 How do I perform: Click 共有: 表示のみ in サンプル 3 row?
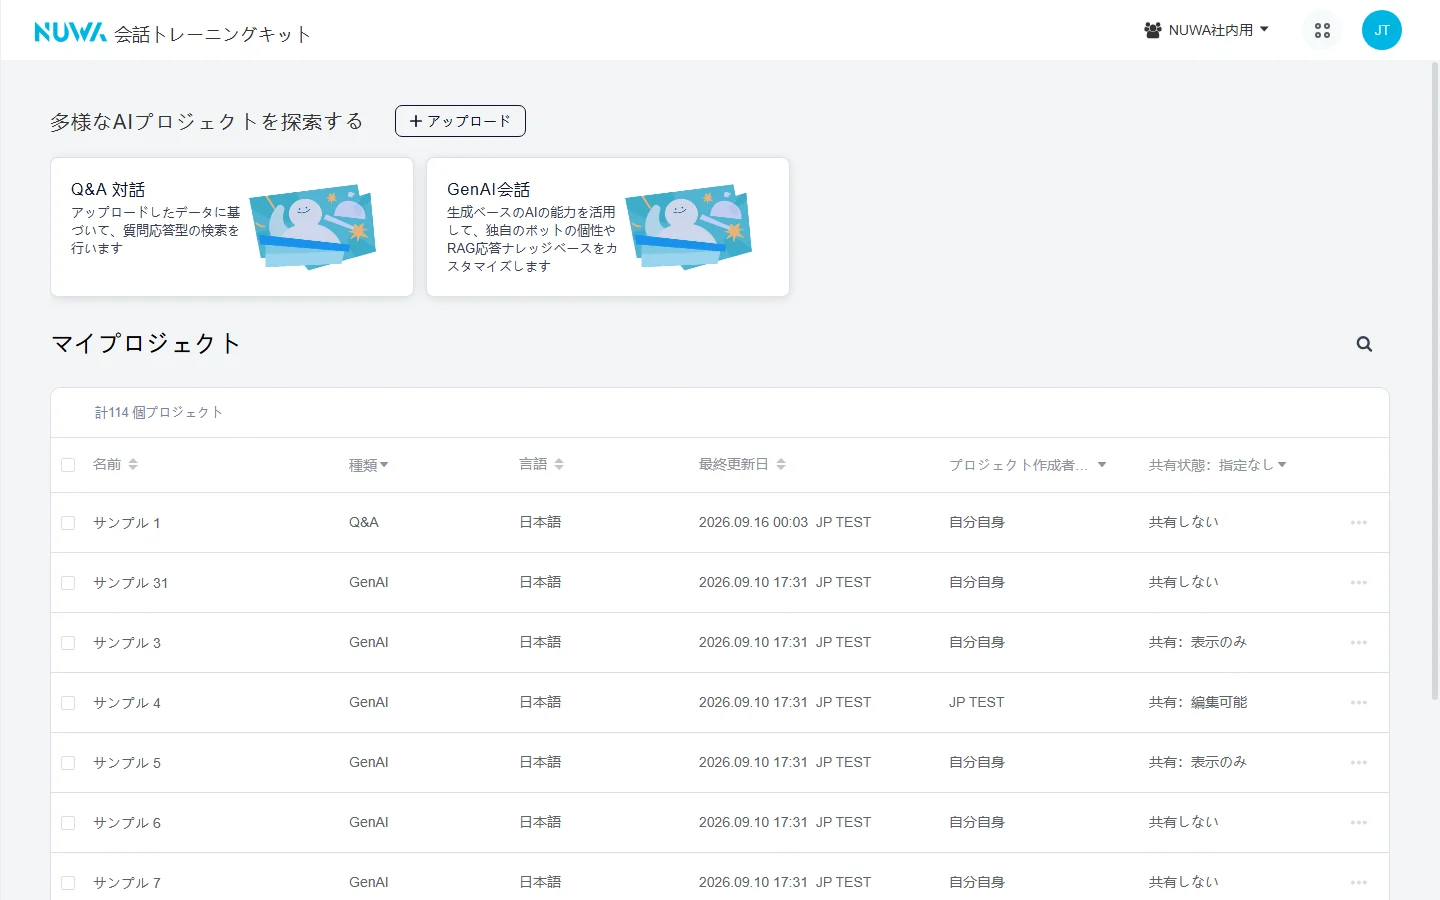click(x=1198, y=642)
